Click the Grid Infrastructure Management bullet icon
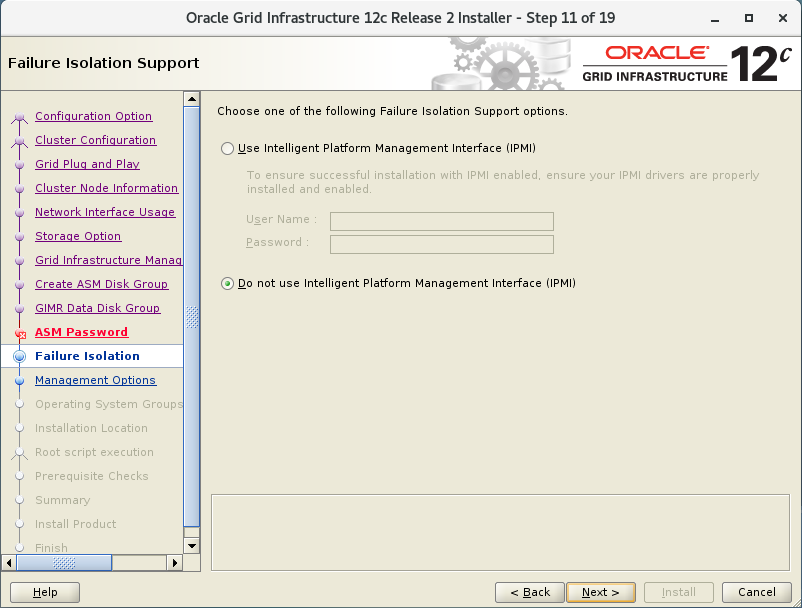The image size is (802, 608). click(19, 261)
